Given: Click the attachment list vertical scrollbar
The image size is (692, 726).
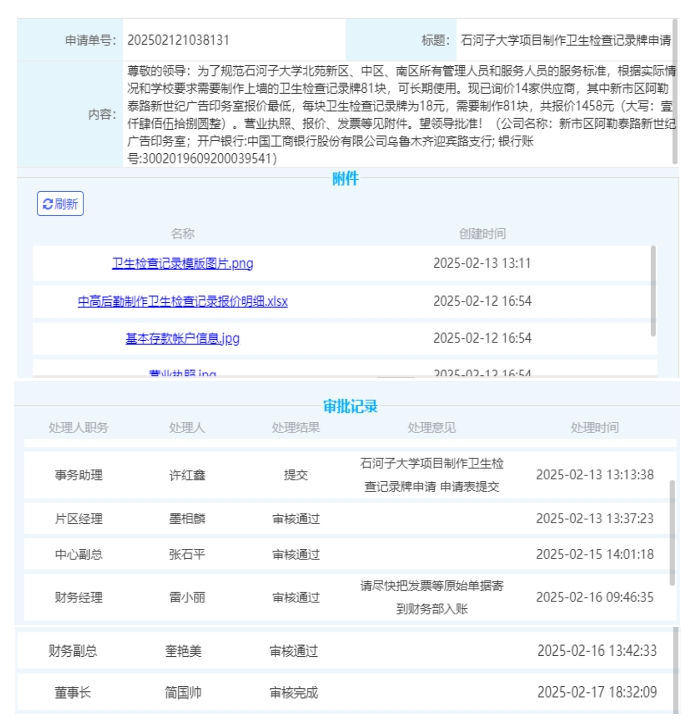Looking at the screenshot, I should click(654, 292).
